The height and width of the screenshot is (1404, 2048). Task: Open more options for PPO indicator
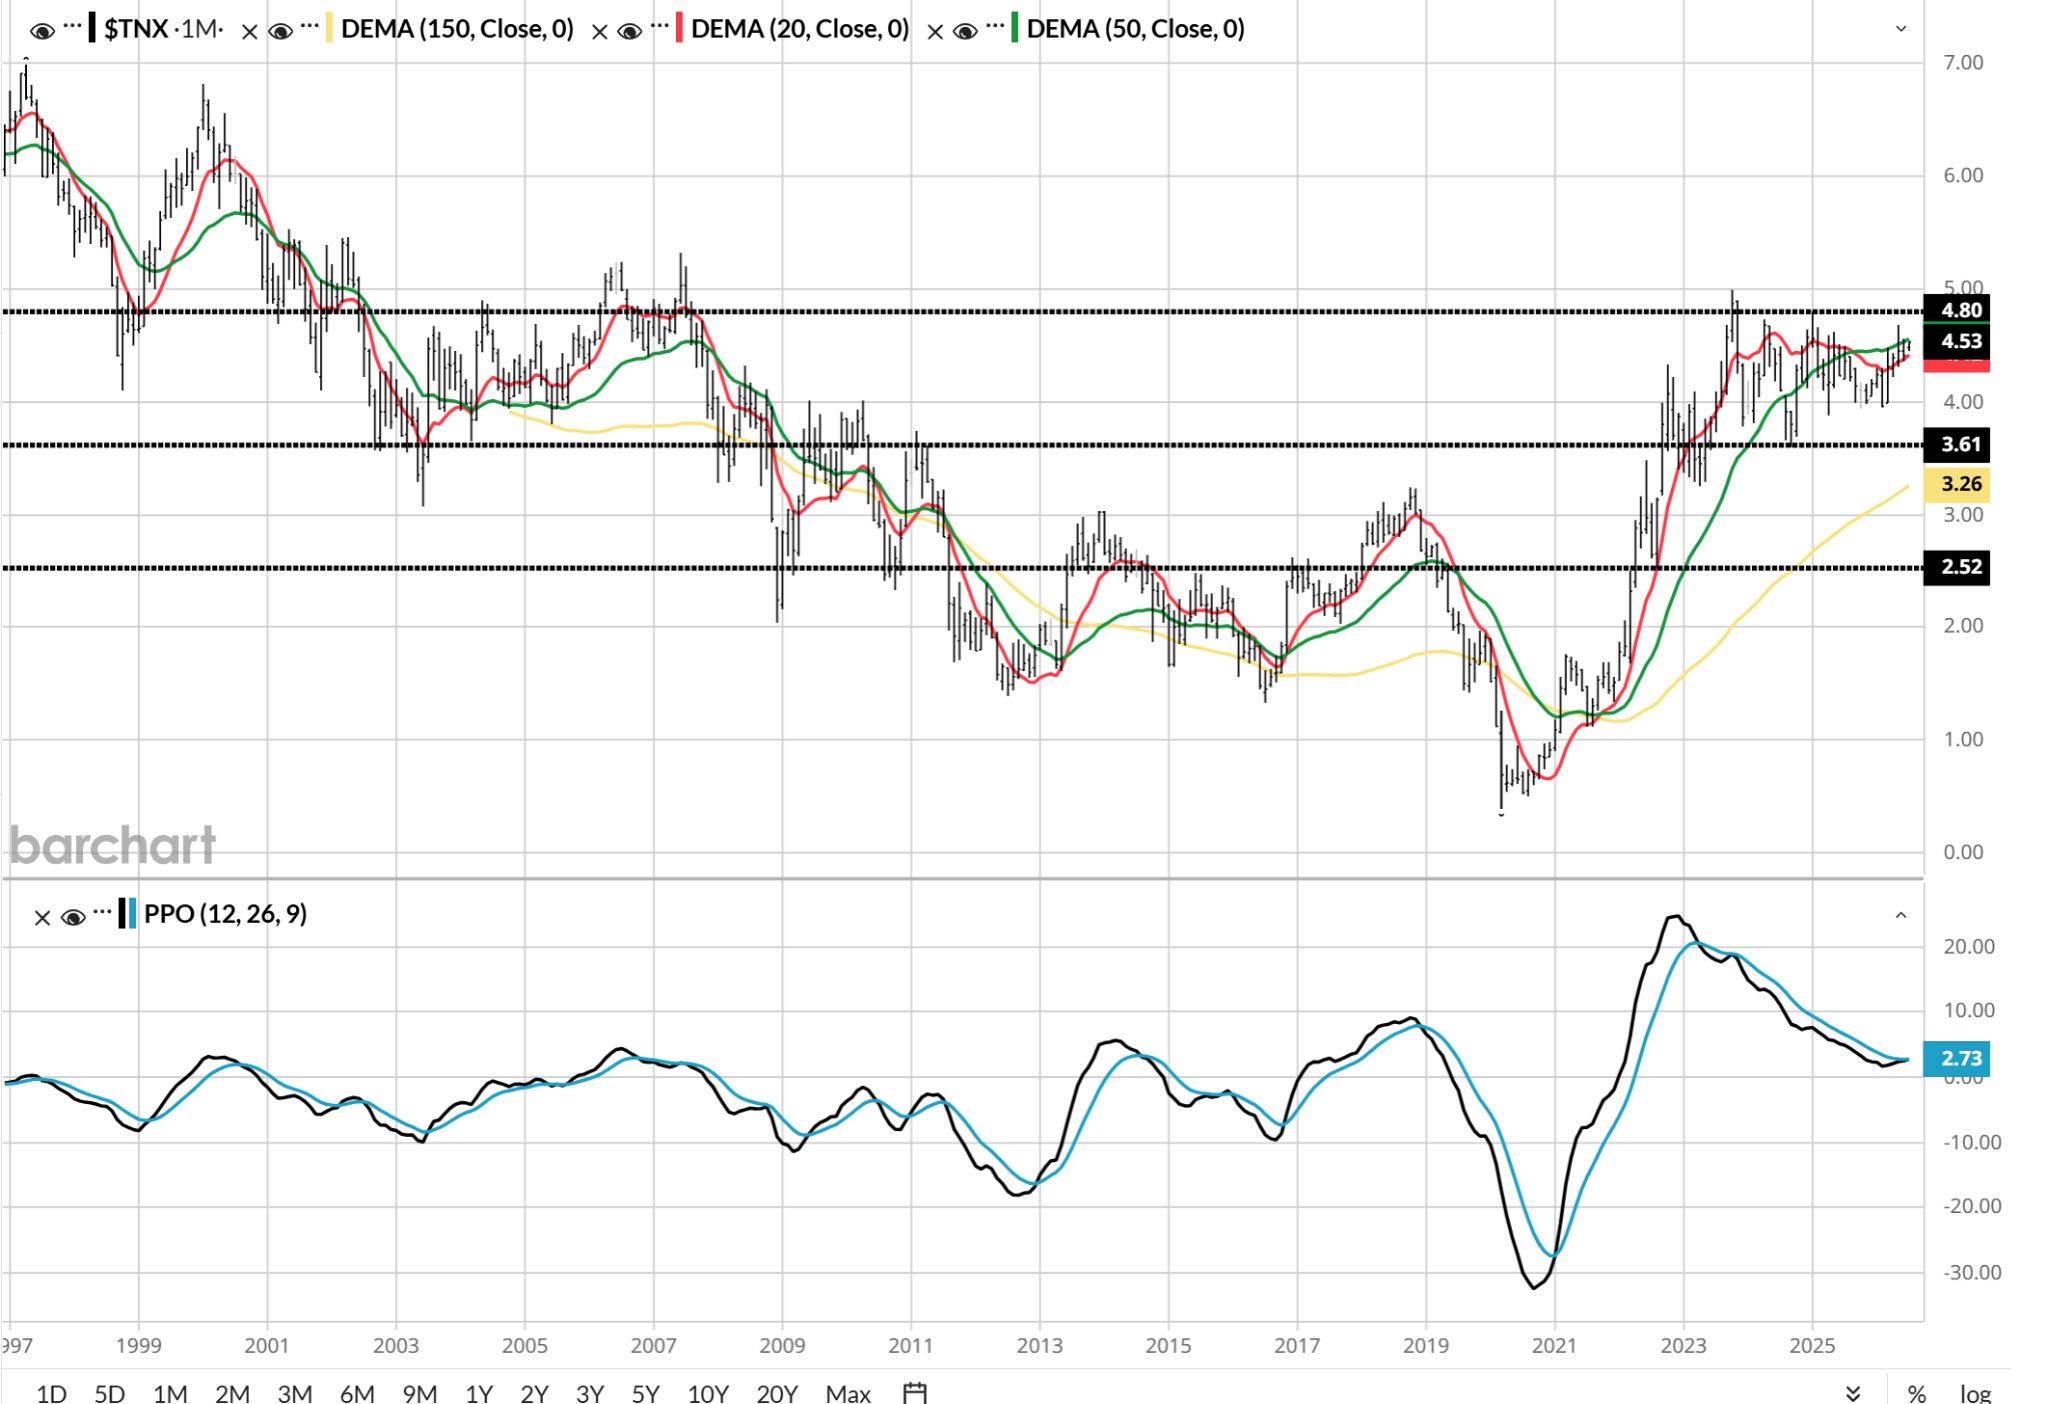click(102, 911)
